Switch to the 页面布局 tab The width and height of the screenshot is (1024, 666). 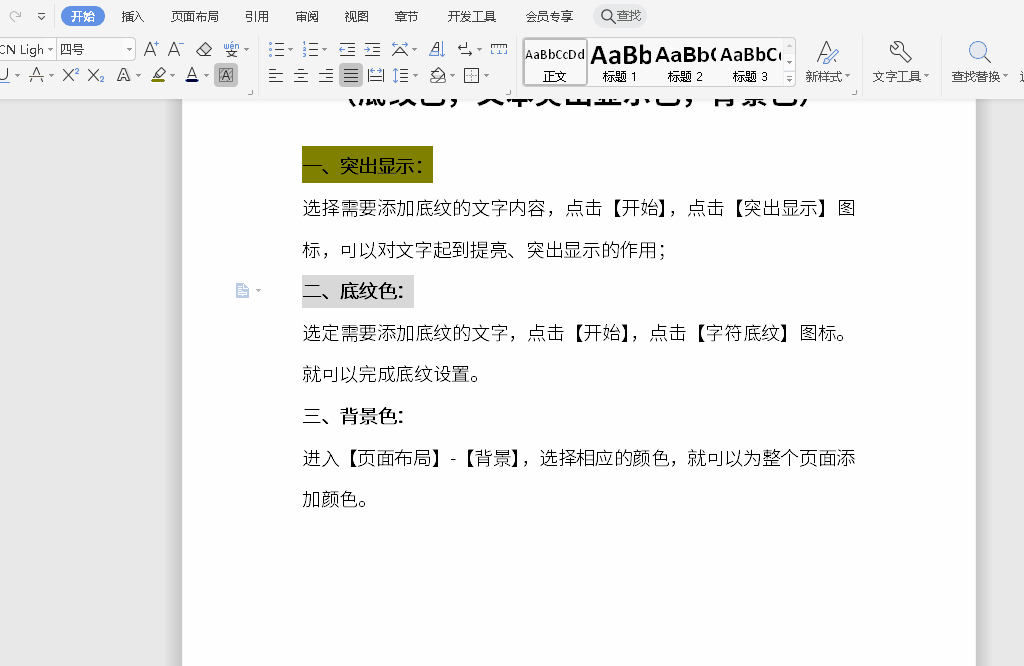(194, 16)
